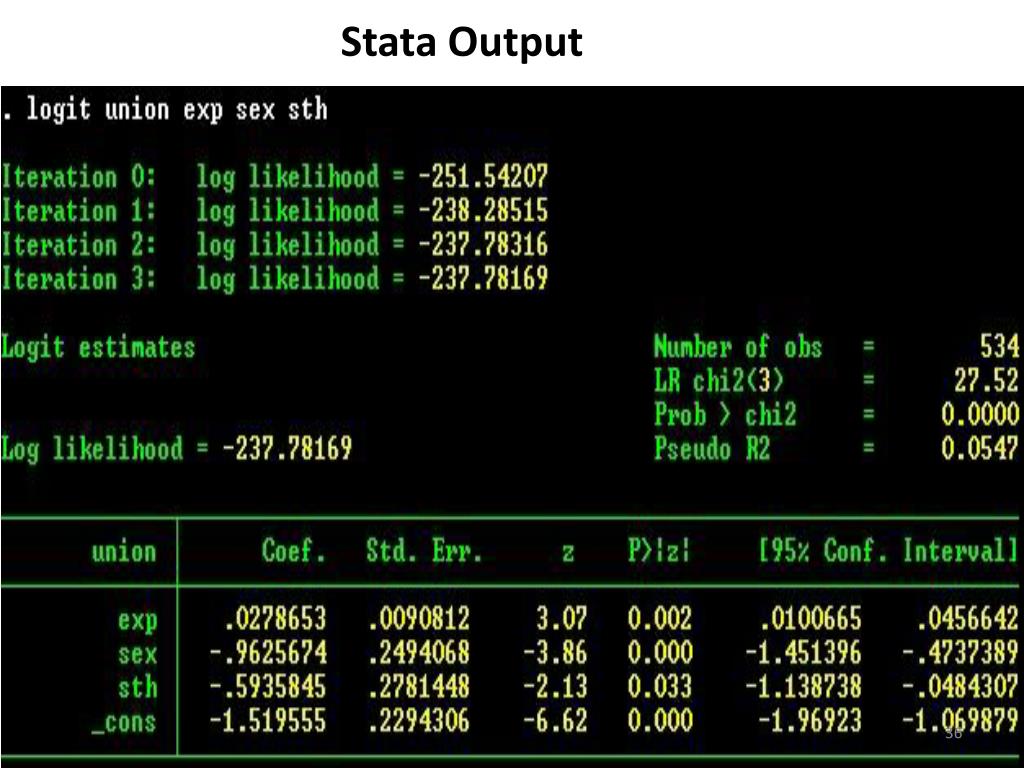Screen dimensions: 1024x768
Task: Click the Prob > chi2 value 0.0000
Action: click(980, 414)
